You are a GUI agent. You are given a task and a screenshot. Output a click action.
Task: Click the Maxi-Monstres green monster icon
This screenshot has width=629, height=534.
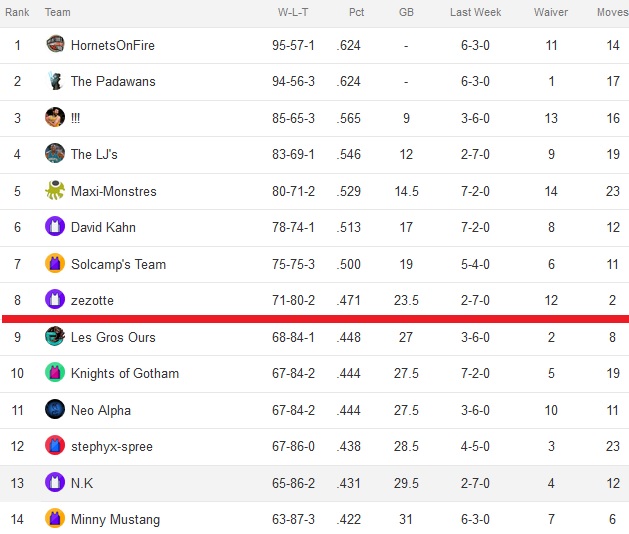click(55, 190)
